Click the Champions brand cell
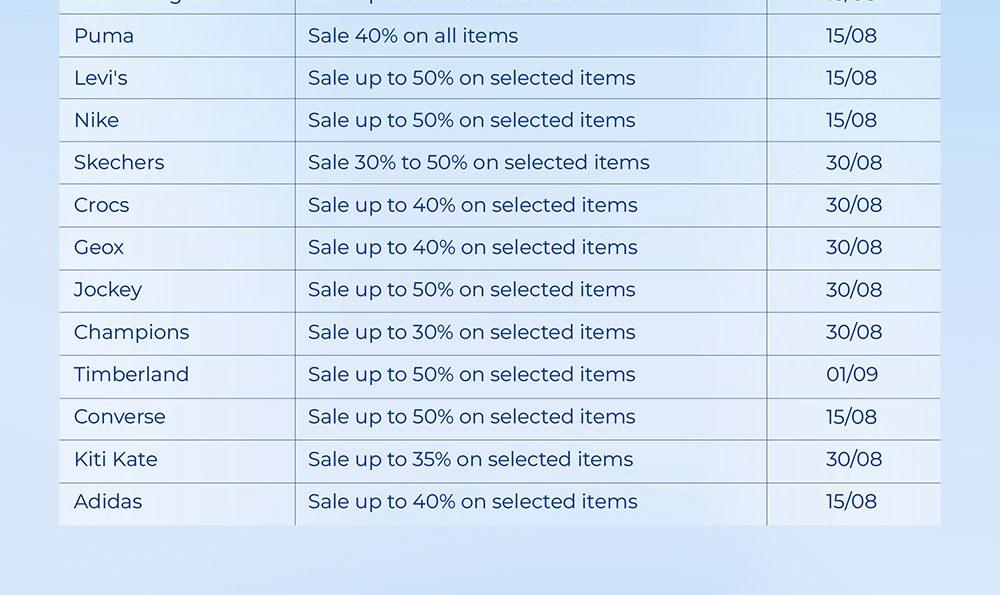This screenshot has height=595, width=1000. click(x=131, y=332)
